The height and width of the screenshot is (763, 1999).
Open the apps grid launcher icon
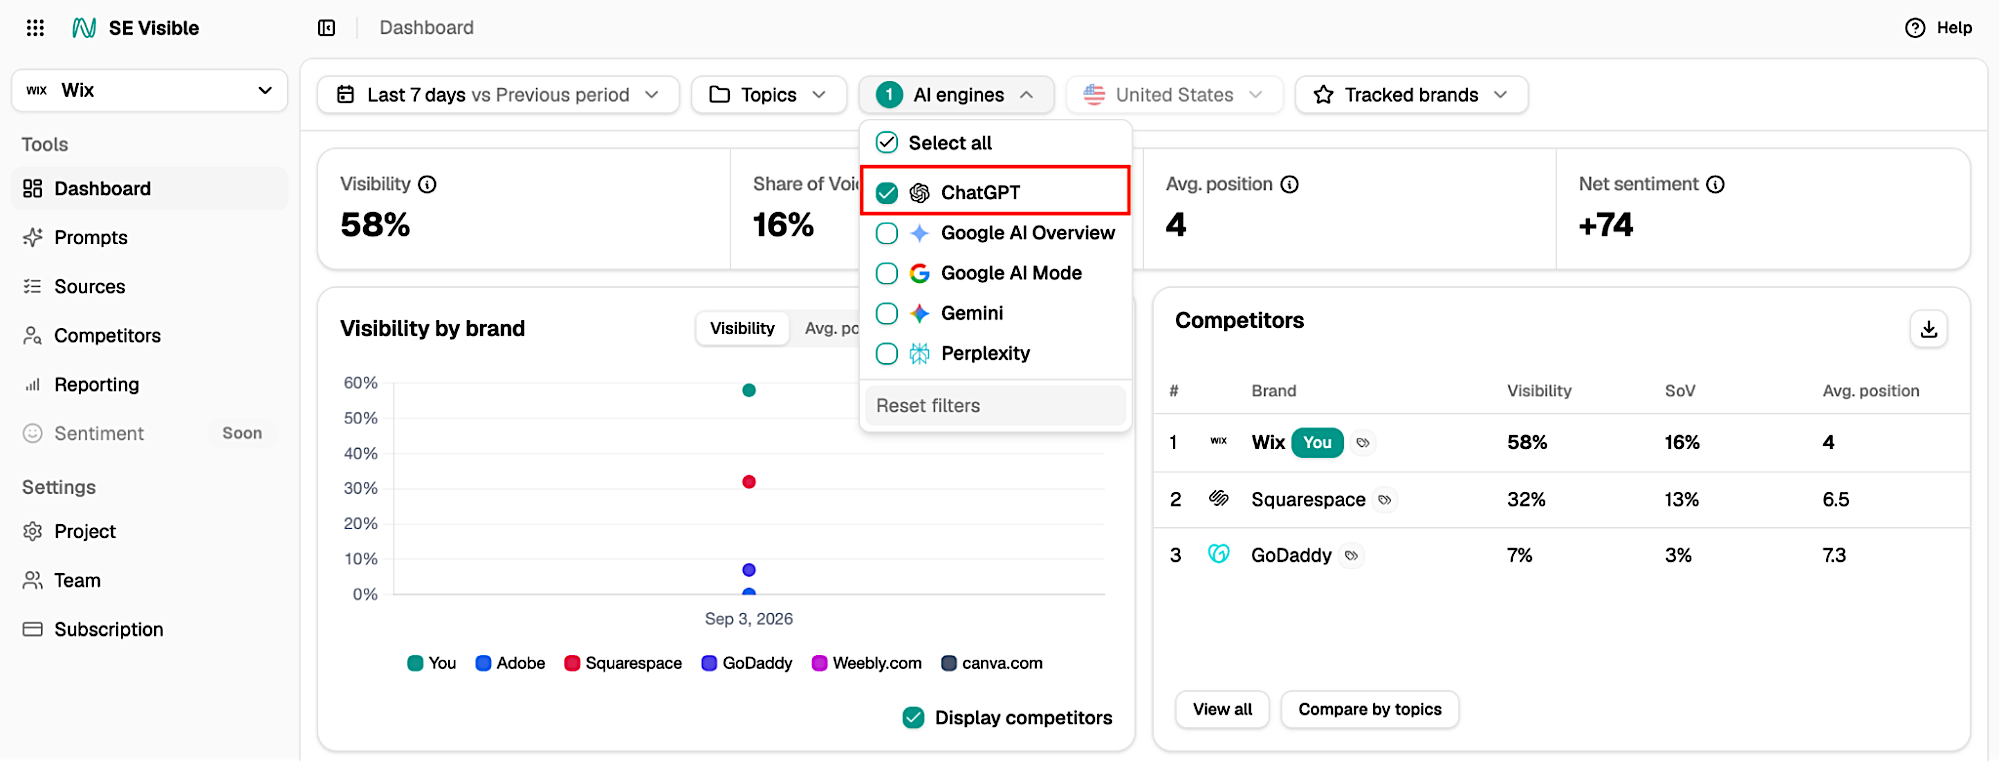35,28
